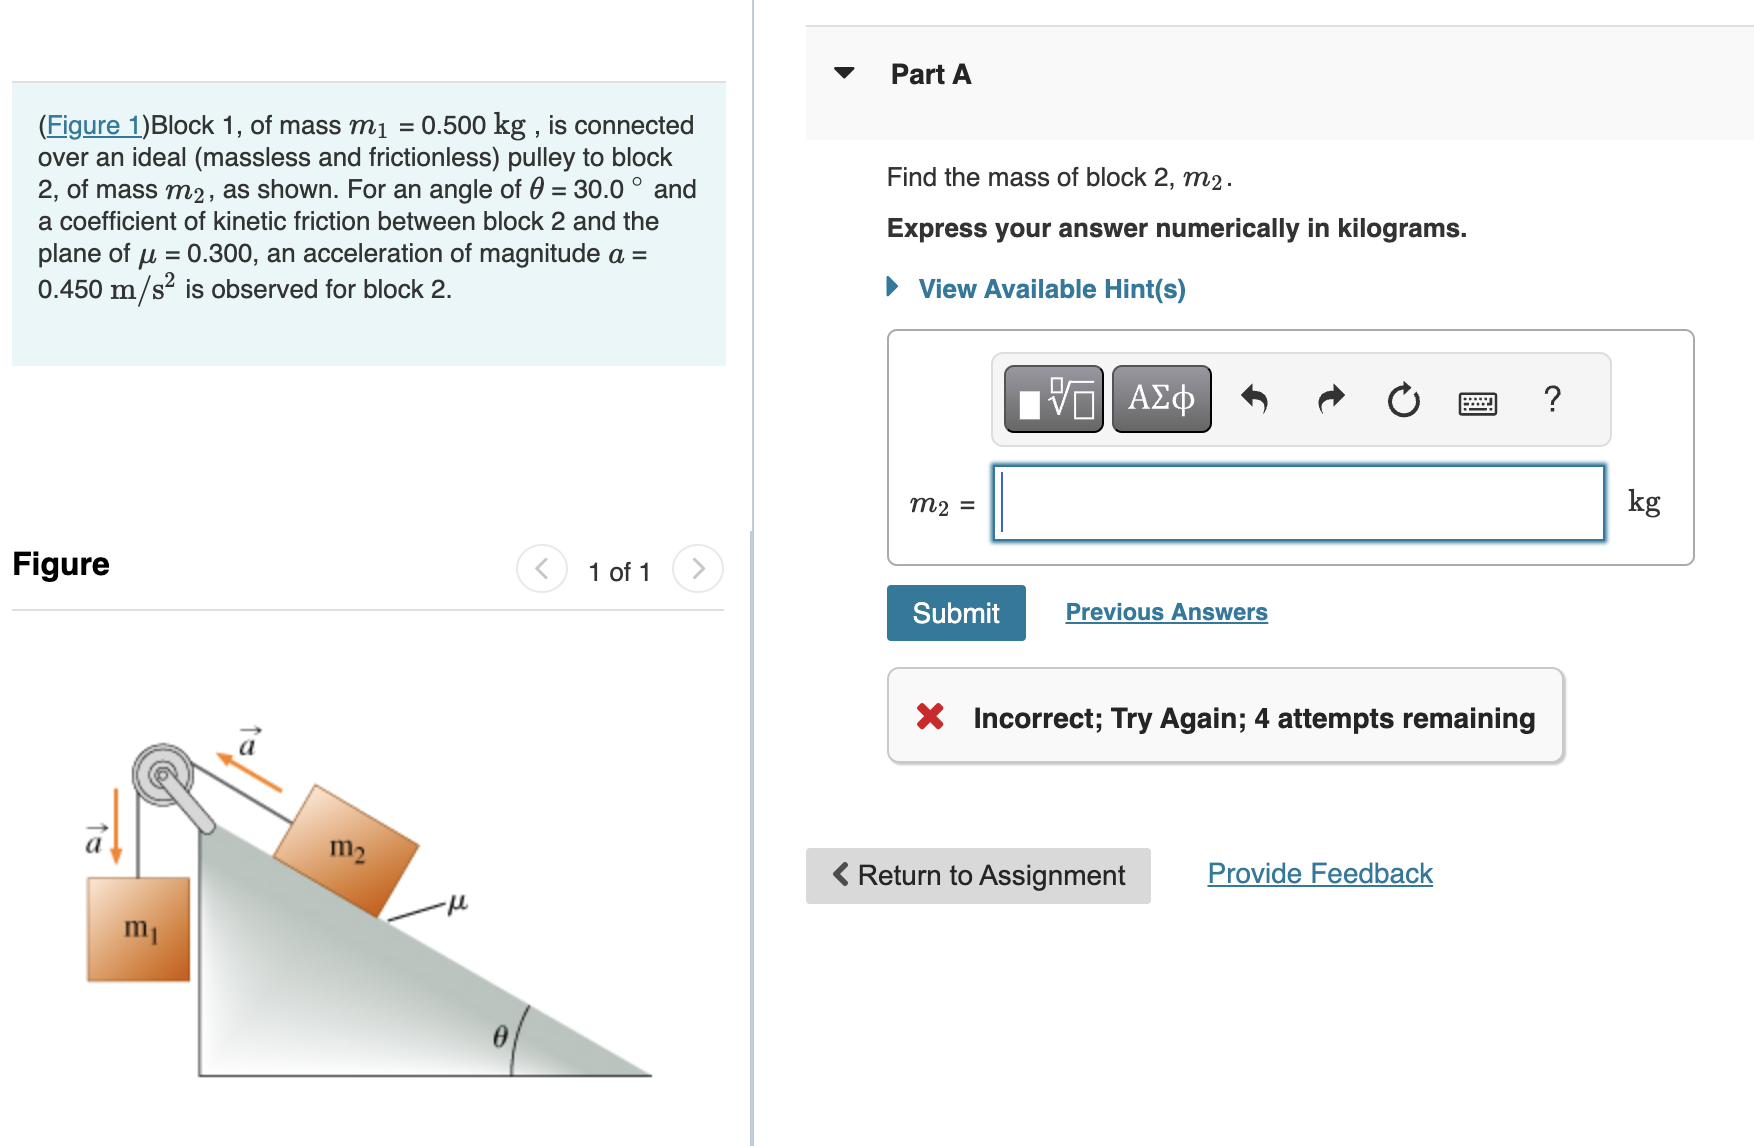Redo the answer entry
The image size is (1754, 1146).
[1330, 398]
